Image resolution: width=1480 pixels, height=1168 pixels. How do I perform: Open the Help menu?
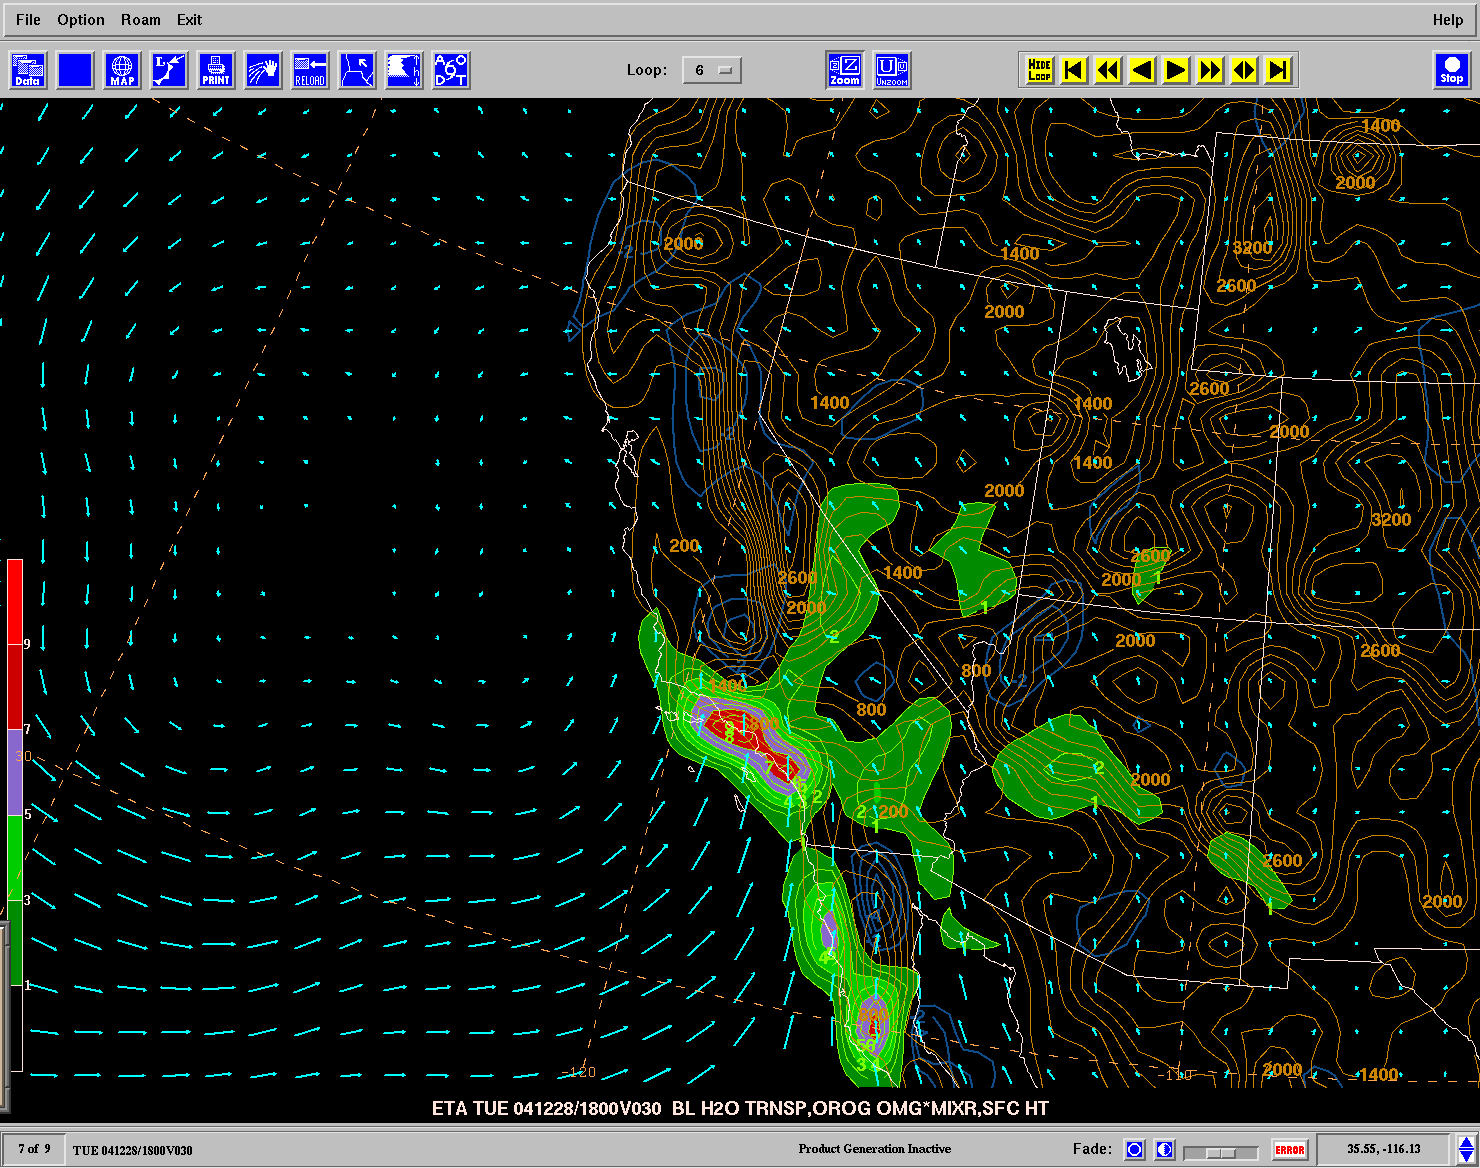coord(1447,20)
